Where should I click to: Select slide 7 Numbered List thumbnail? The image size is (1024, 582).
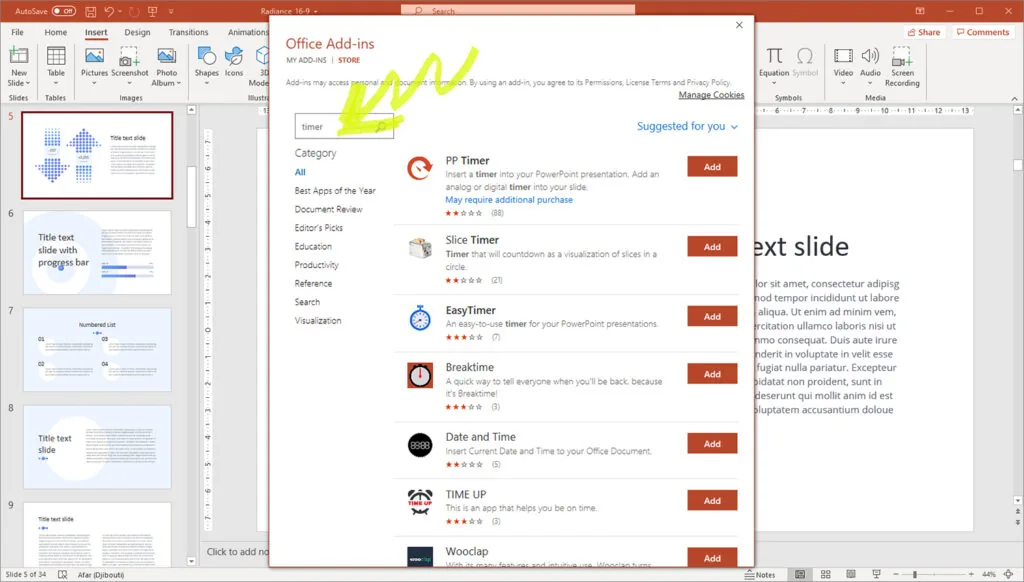coord(97,349)
